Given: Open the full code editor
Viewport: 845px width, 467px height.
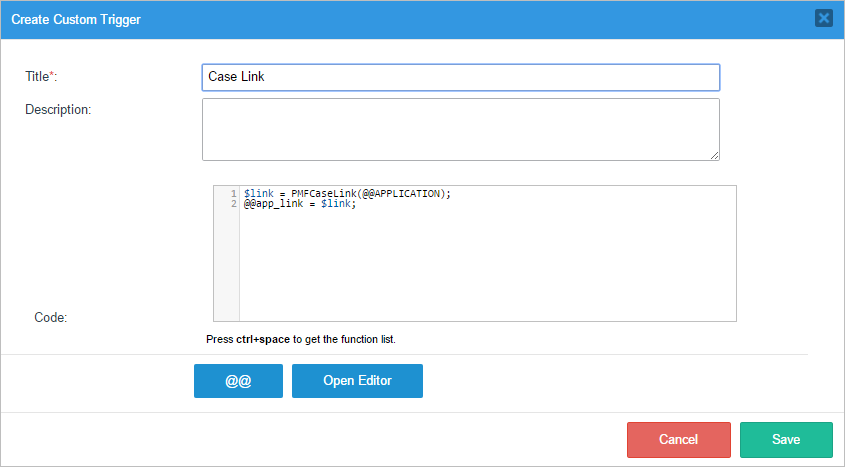Looking at the screenshot, I should [357, 381].
